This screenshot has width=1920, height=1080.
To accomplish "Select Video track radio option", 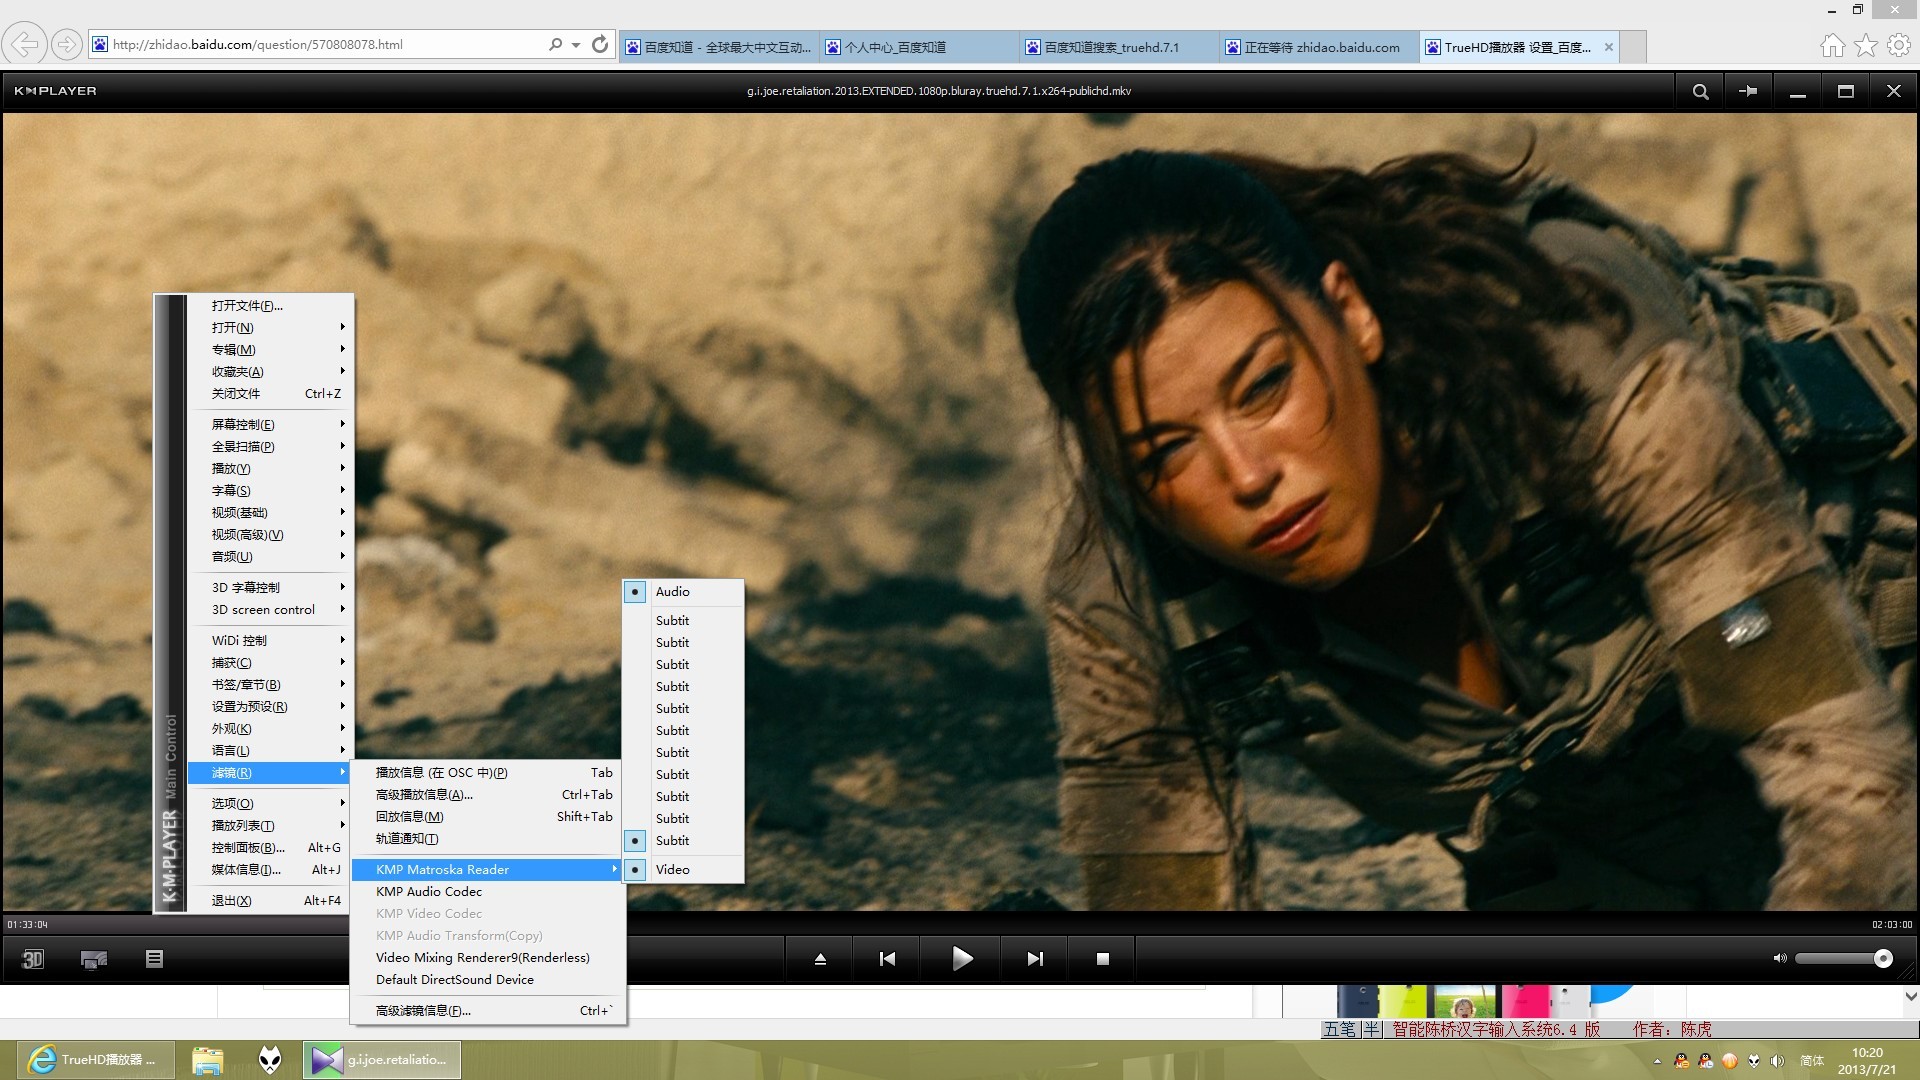I will 683,870.
